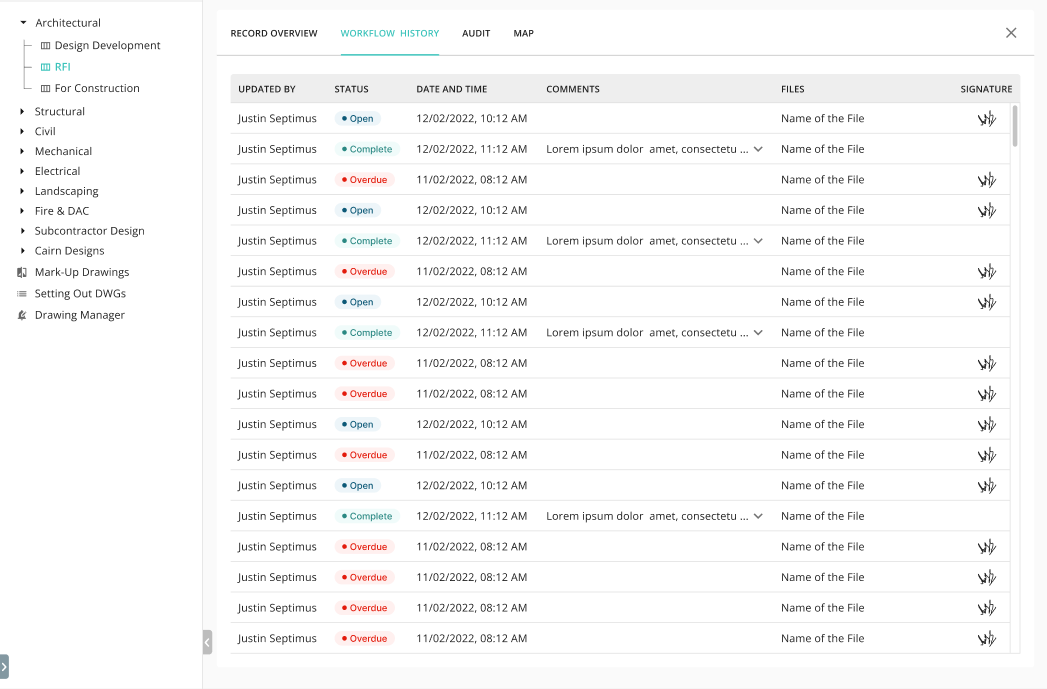This screenshot has height=689, width=1047.
Task: Click the For Construction table icon
Action: 45,88
